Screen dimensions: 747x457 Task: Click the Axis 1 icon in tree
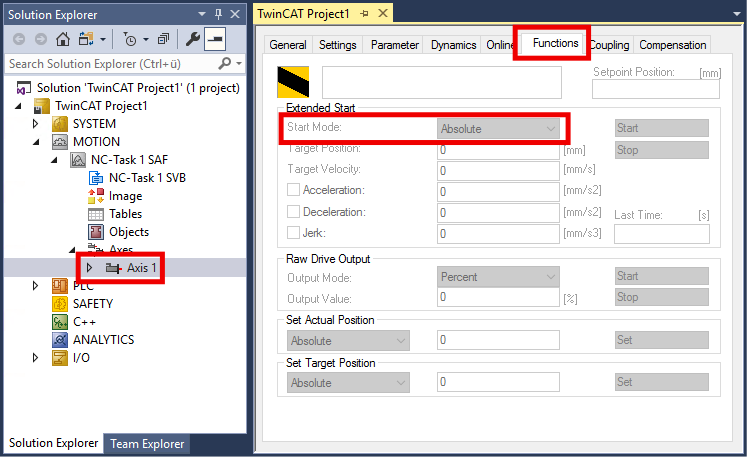click(x=113, y=268)
